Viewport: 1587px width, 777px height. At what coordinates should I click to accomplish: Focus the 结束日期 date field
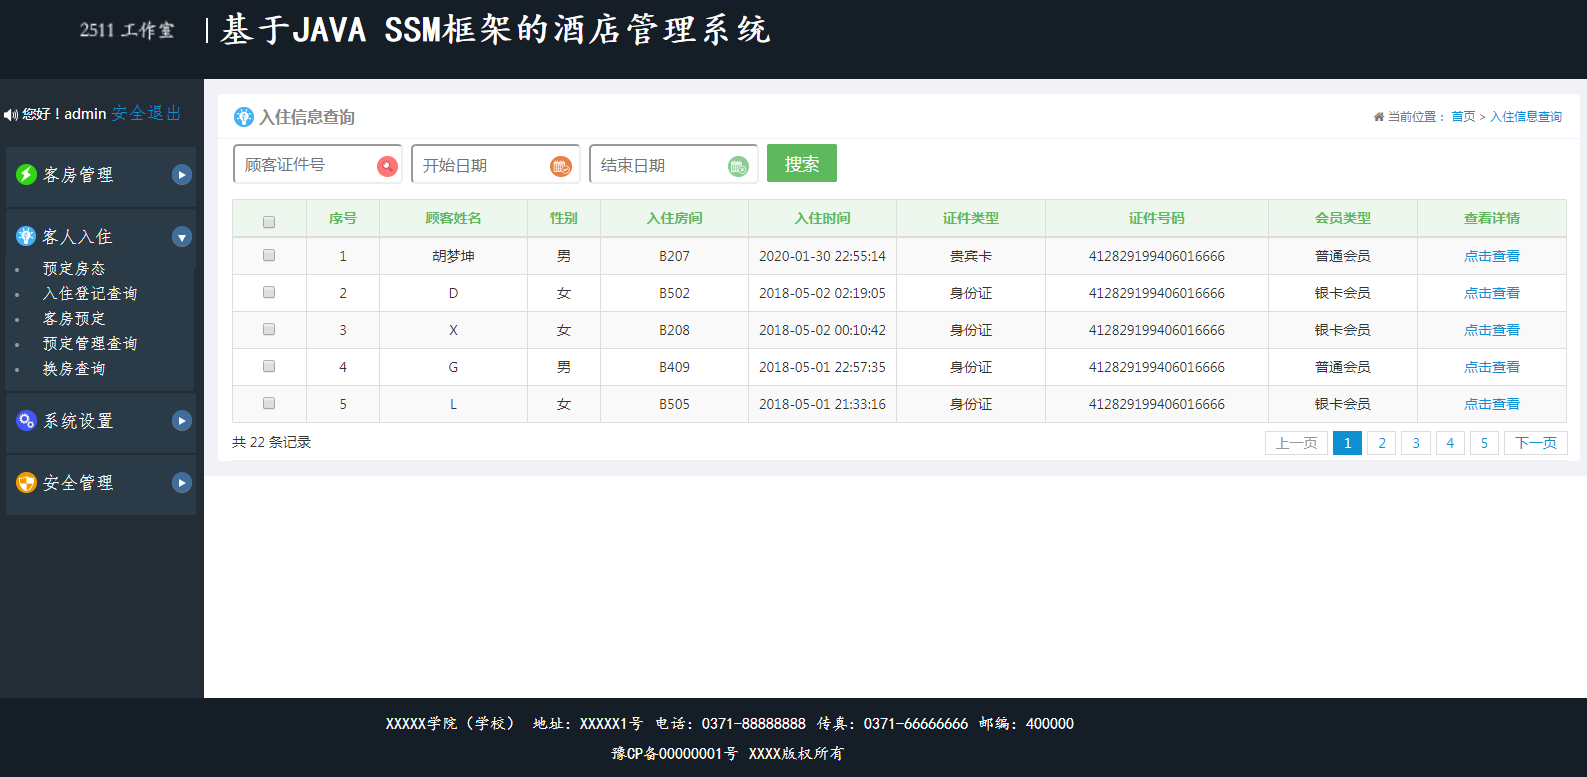(673, 164)
